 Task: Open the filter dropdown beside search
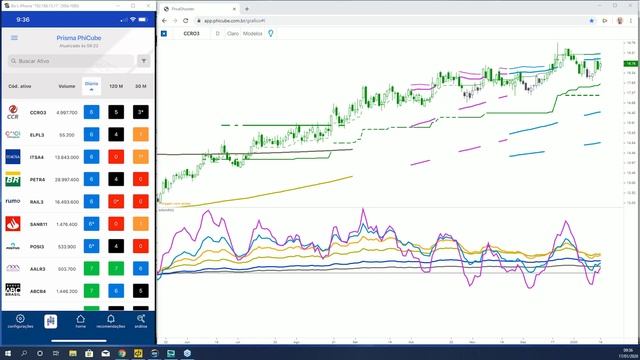pos(144,61)
